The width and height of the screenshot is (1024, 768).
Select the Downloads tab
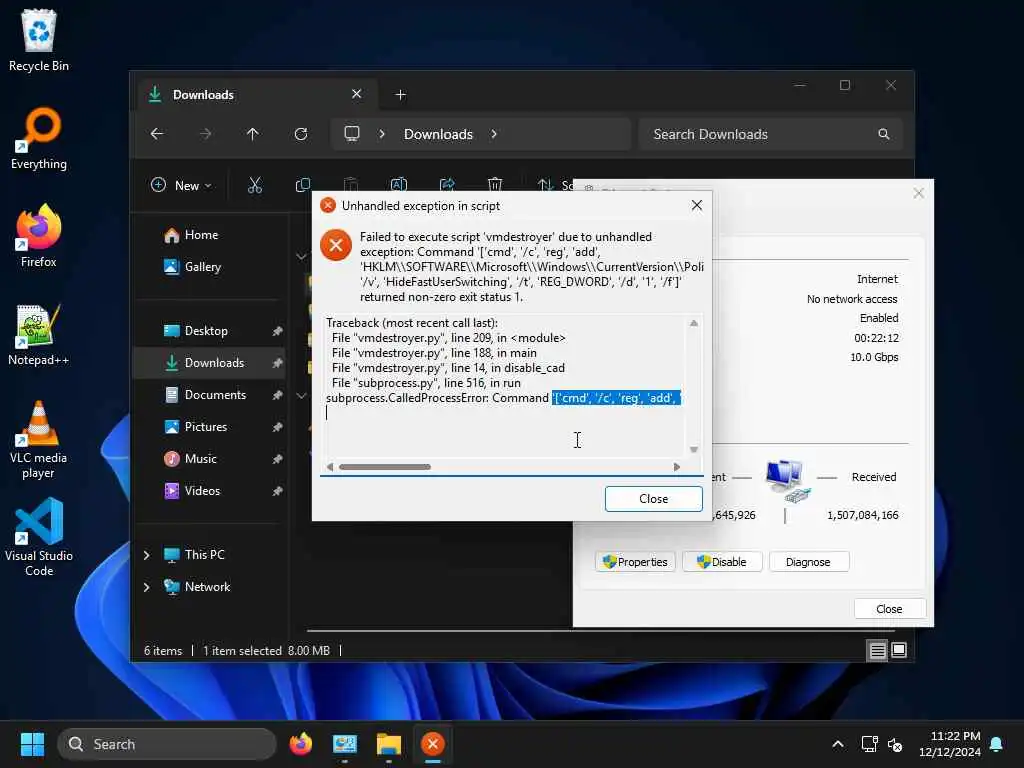[x=255, y=95]
